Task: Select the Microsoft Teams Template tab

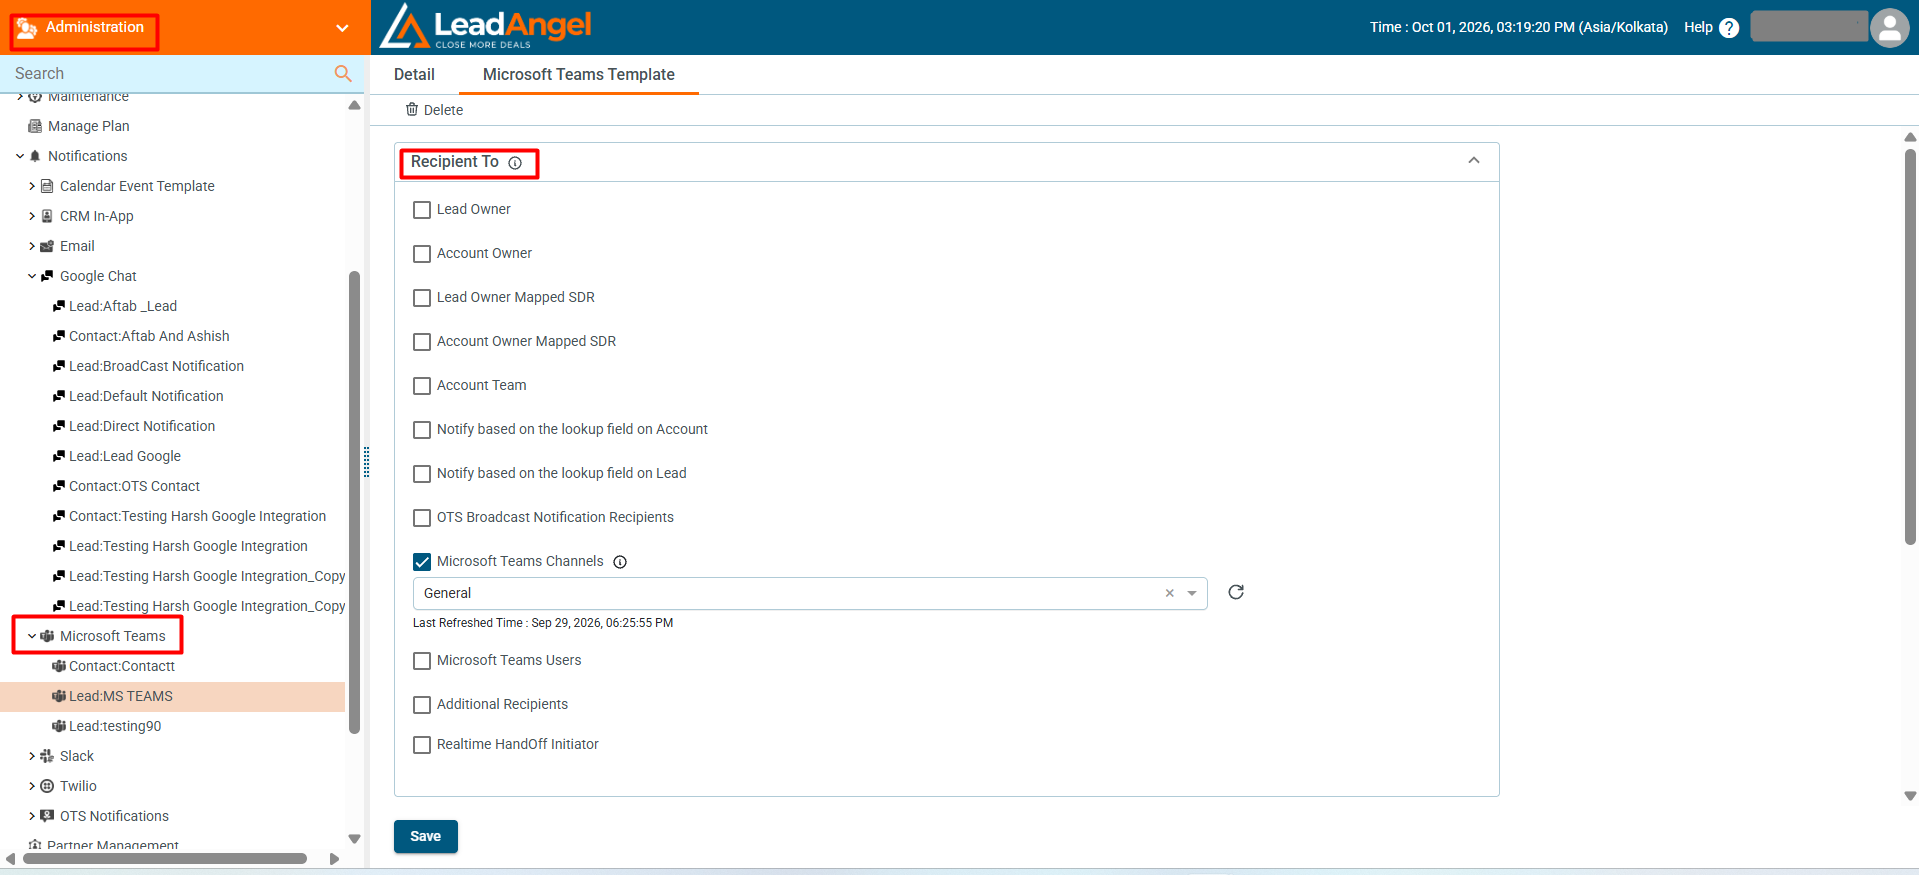Action: pos(579,74)
